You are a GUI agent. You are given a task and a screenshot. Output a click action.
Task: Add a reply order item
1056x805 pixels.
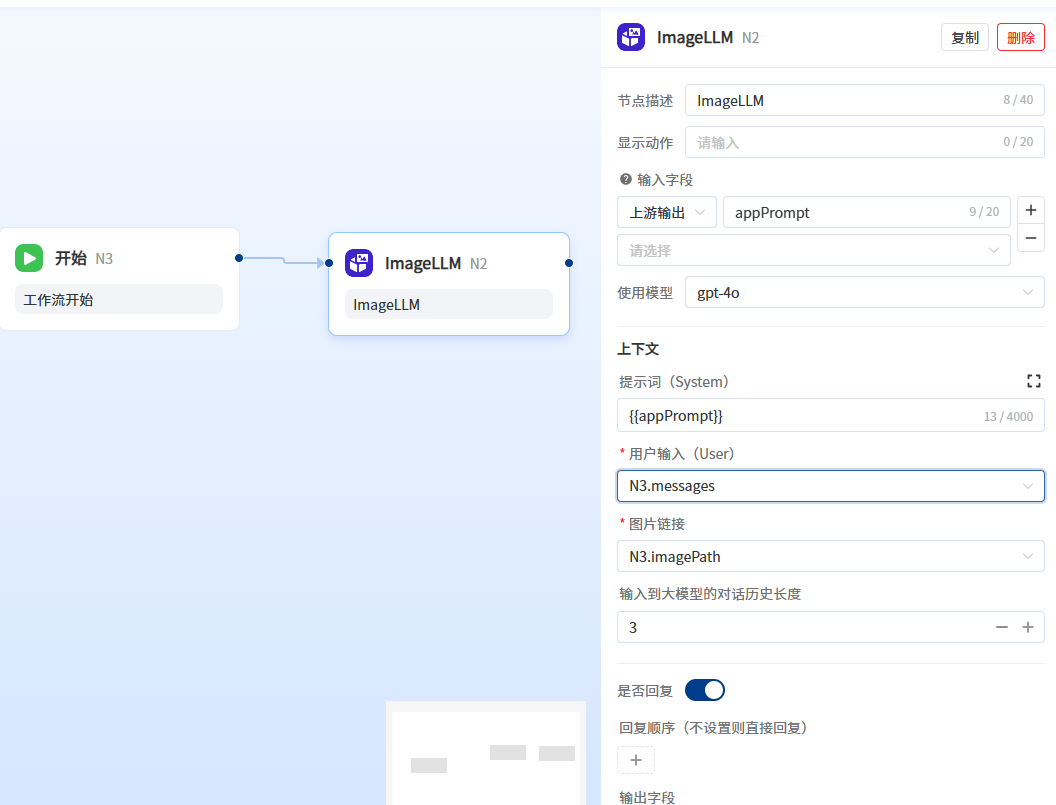[636, 760]
